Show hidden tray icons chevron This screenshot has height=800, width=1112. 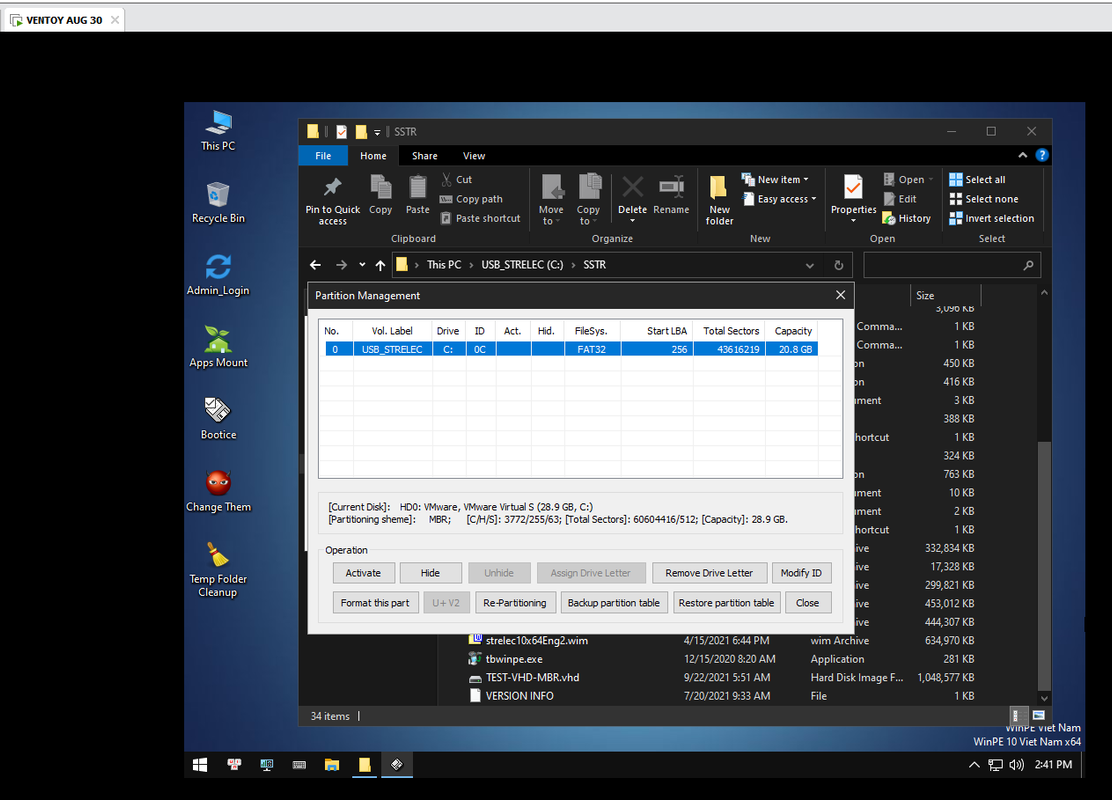(974, 765)
